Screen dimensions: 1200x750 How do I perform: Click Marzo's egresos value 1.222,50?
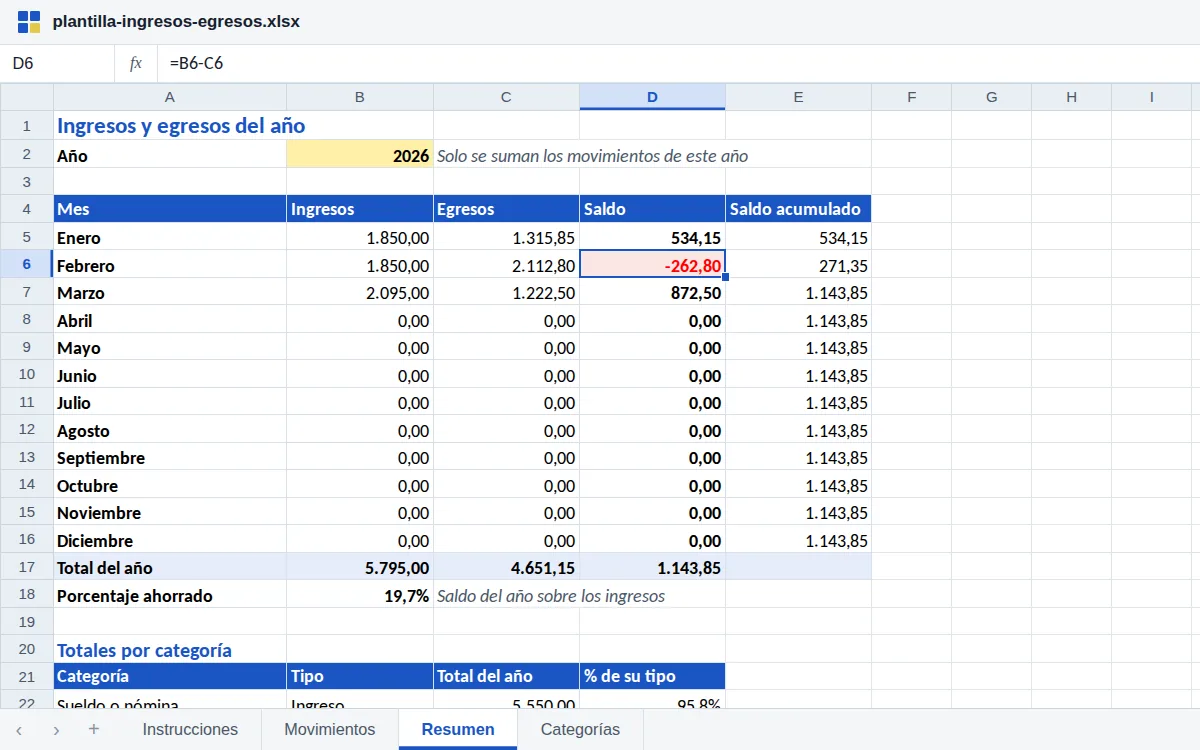pos(506,293)
